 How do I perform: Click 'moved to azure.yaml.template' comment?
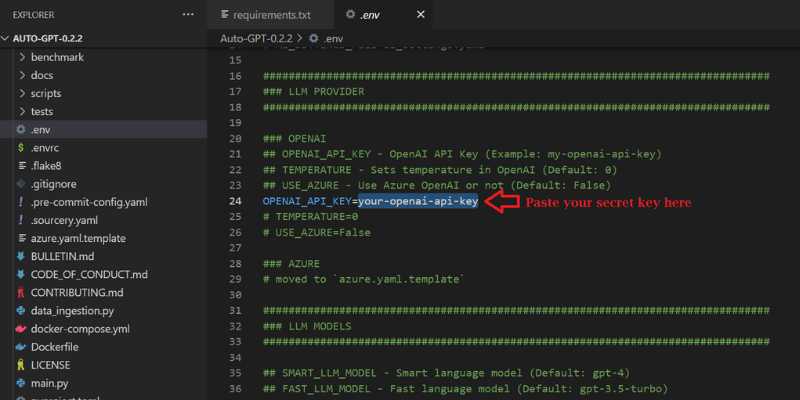364,280
